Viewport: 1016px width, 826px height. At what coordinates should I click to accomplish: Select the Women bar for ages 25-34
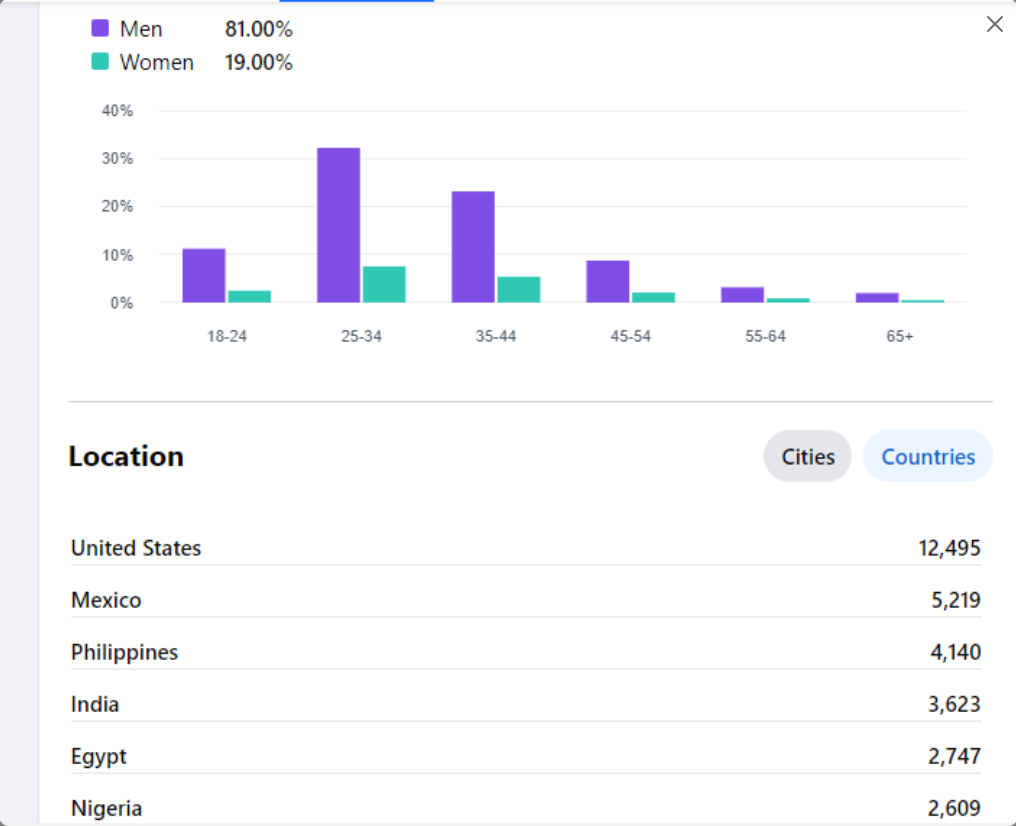[384, 285]
